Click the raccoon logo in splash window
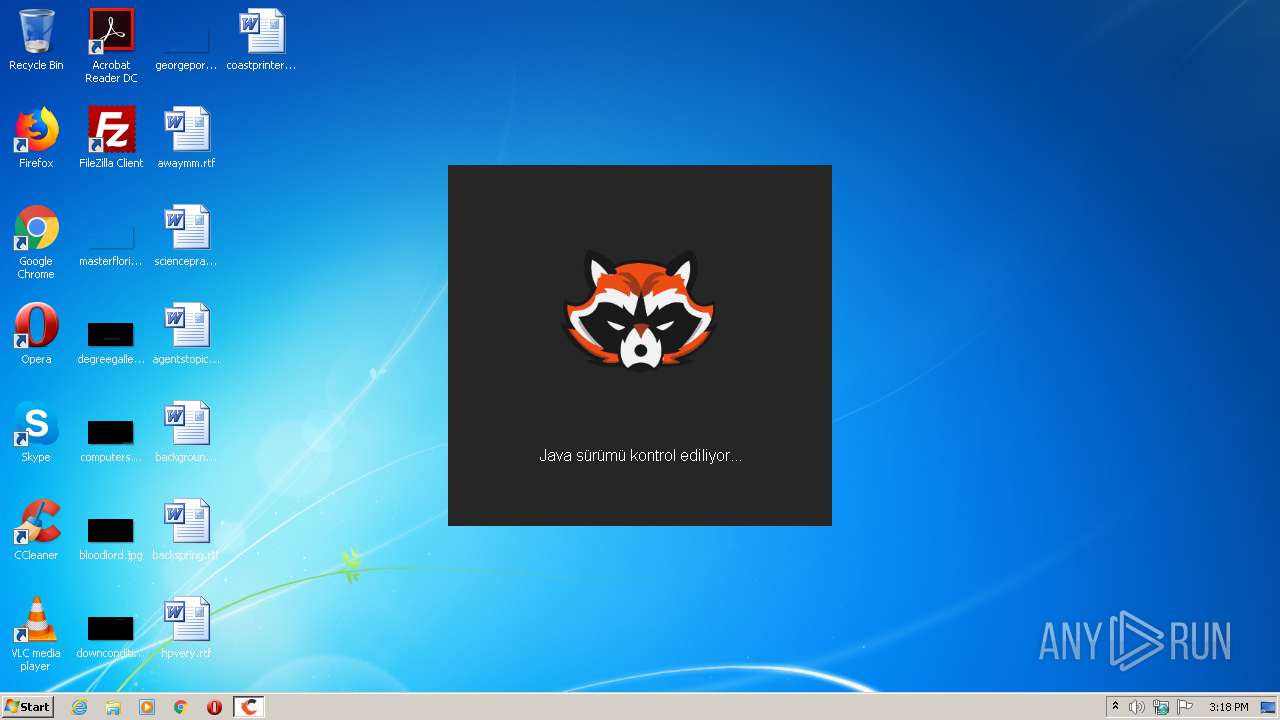 pyautogui.click(x=640, y=309)
